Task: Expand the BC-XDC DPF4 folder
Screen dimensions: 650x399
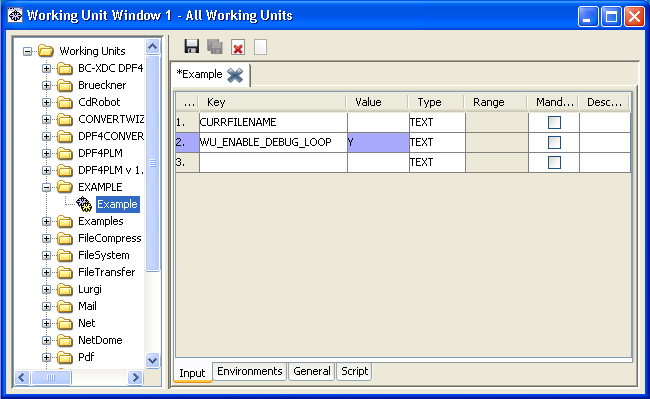Action: (46, 68)
